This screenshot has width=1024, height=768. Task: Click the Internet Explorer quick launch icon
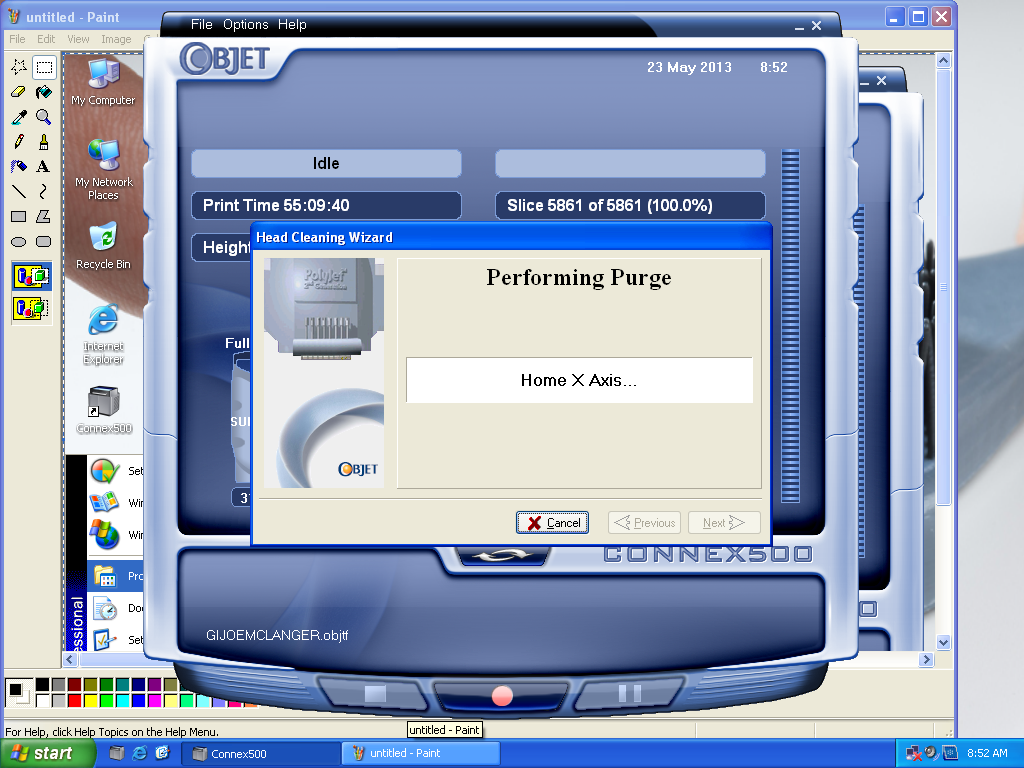tap(139, 753)
